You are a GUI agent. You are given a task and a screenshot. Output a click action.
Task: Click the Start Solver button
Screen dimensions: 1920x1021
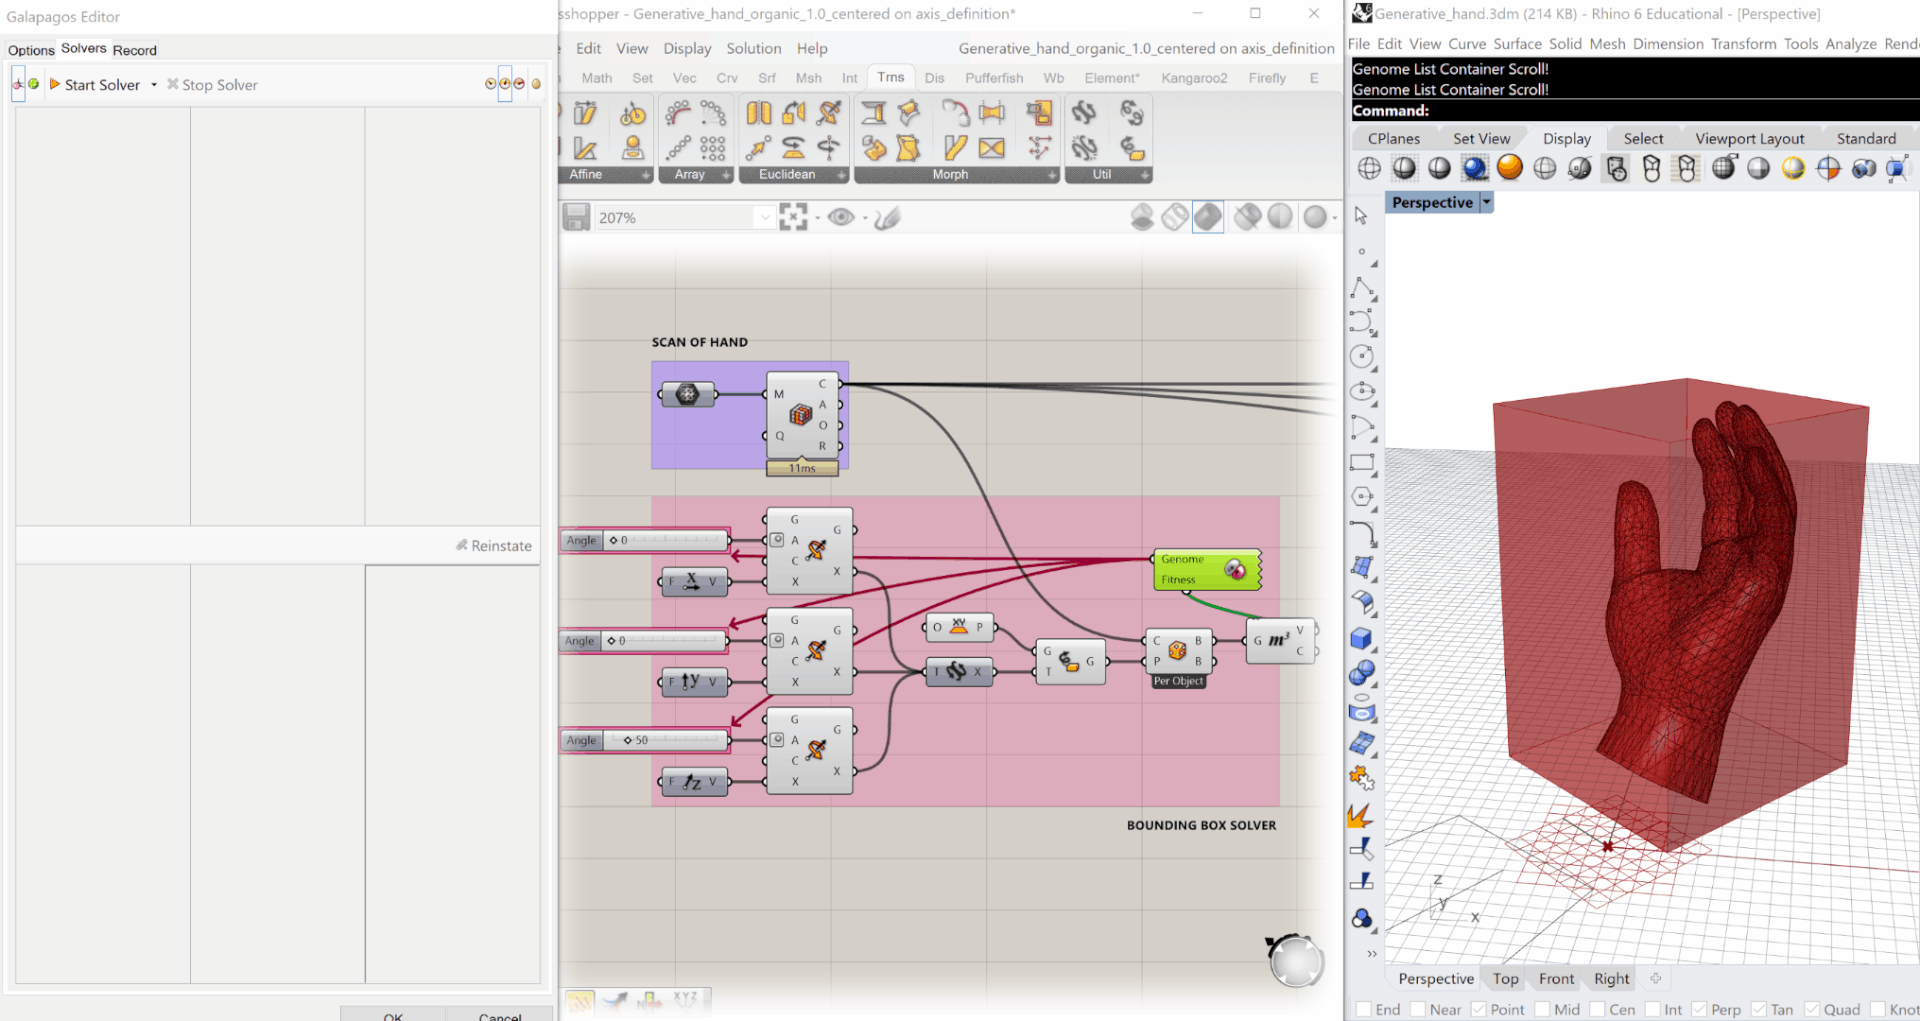[94, 85]
